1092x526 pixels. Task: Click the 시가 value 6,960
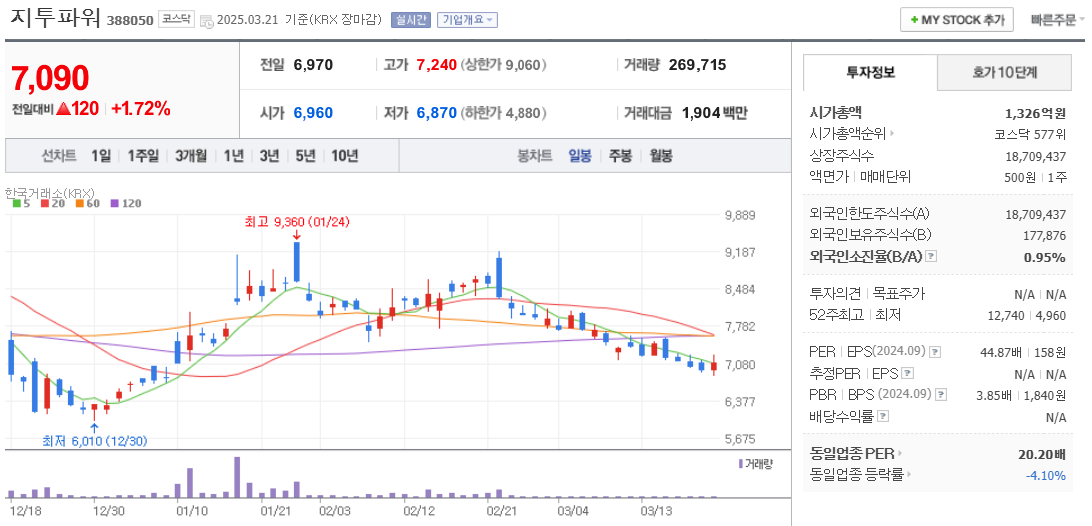[x=313, y=113]
